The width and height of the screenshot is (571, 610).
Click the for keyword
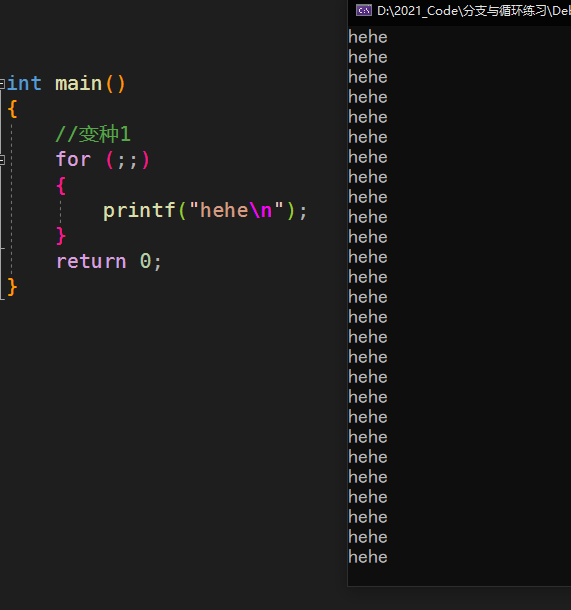click(73, 160)
